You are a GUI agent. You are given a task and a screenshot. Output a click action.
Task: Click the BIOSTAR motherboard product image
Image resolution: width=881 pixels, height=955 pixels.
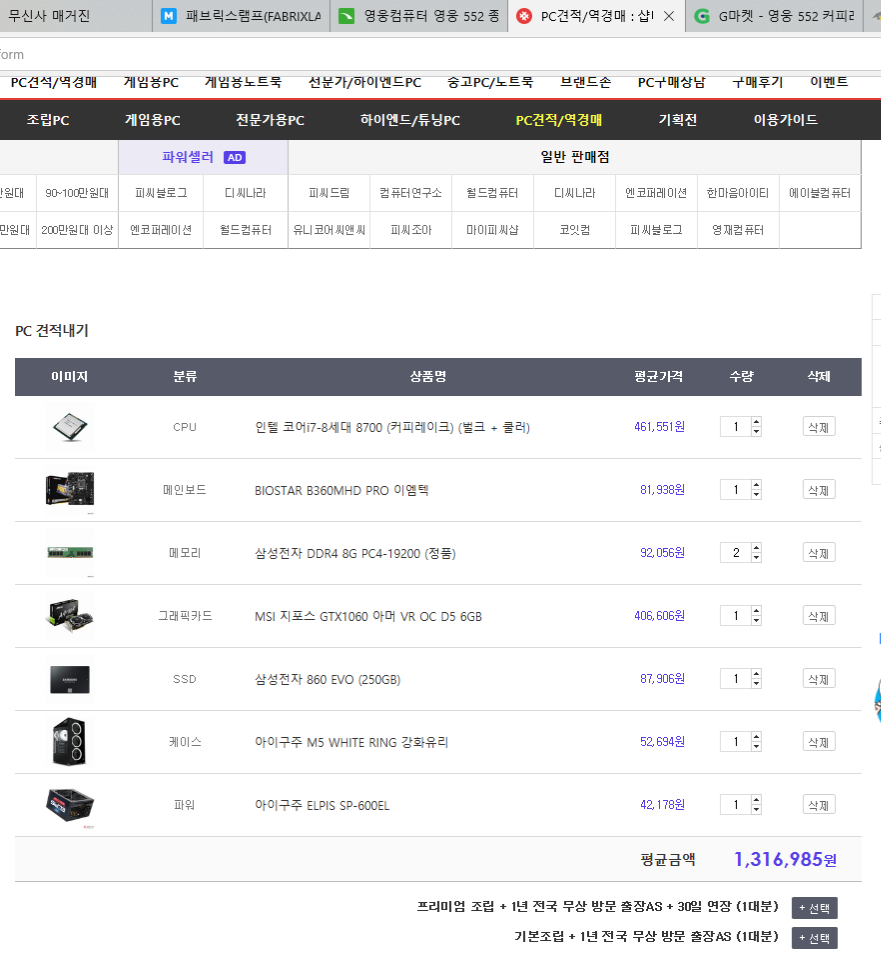pos(70,490)
